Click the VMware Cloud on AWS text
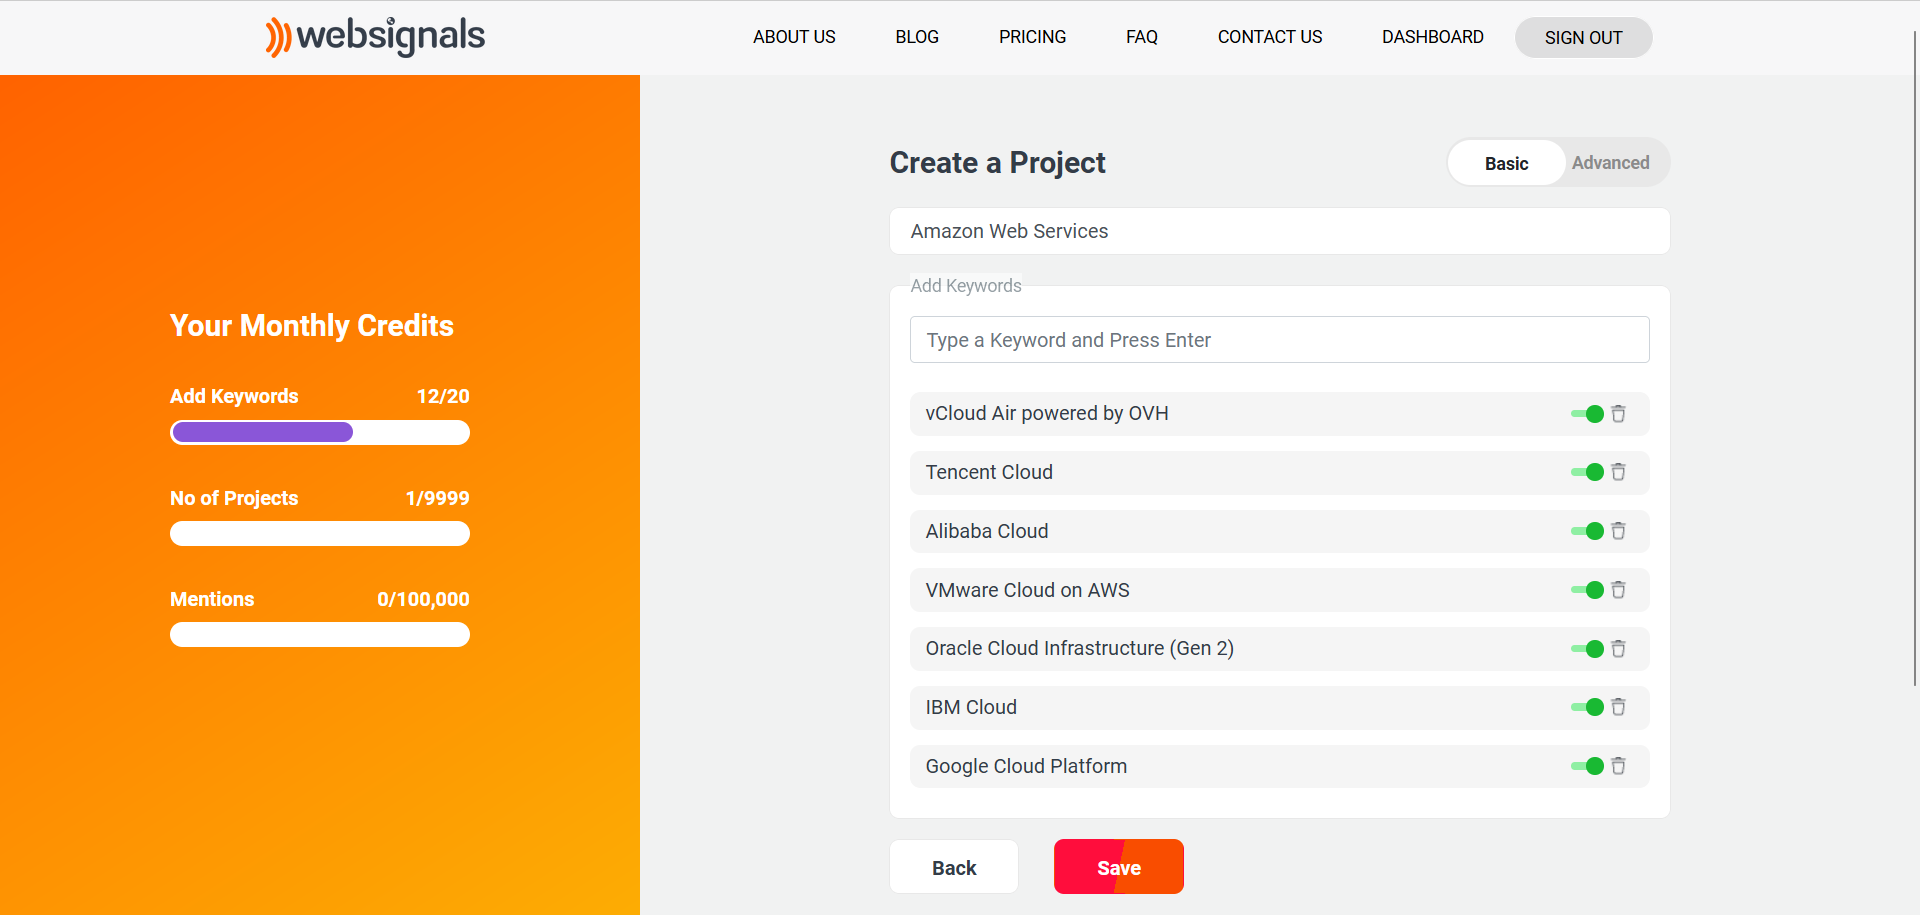1920x915 pixels. 1027,590
